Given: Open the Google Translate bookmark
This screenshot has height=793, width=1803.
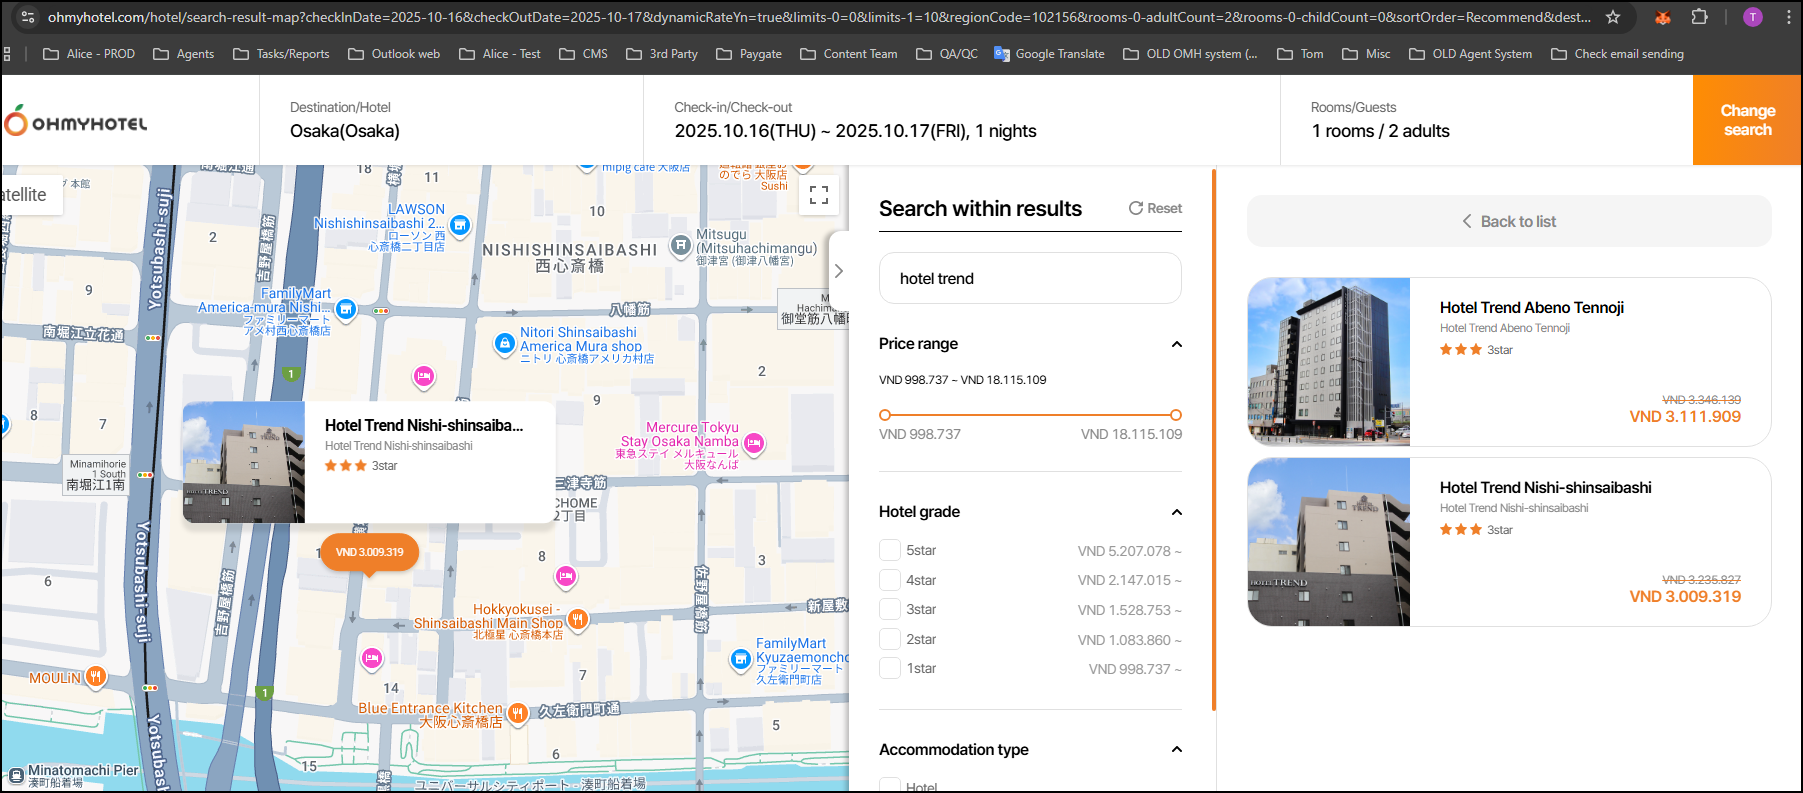Looking at the screenshot, I should 1049,54.
